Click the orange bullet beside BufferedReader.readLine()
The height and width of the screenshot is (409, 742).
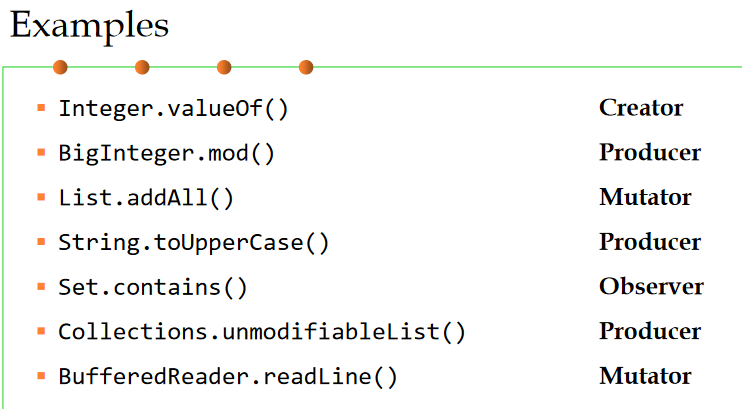point(42,375)
